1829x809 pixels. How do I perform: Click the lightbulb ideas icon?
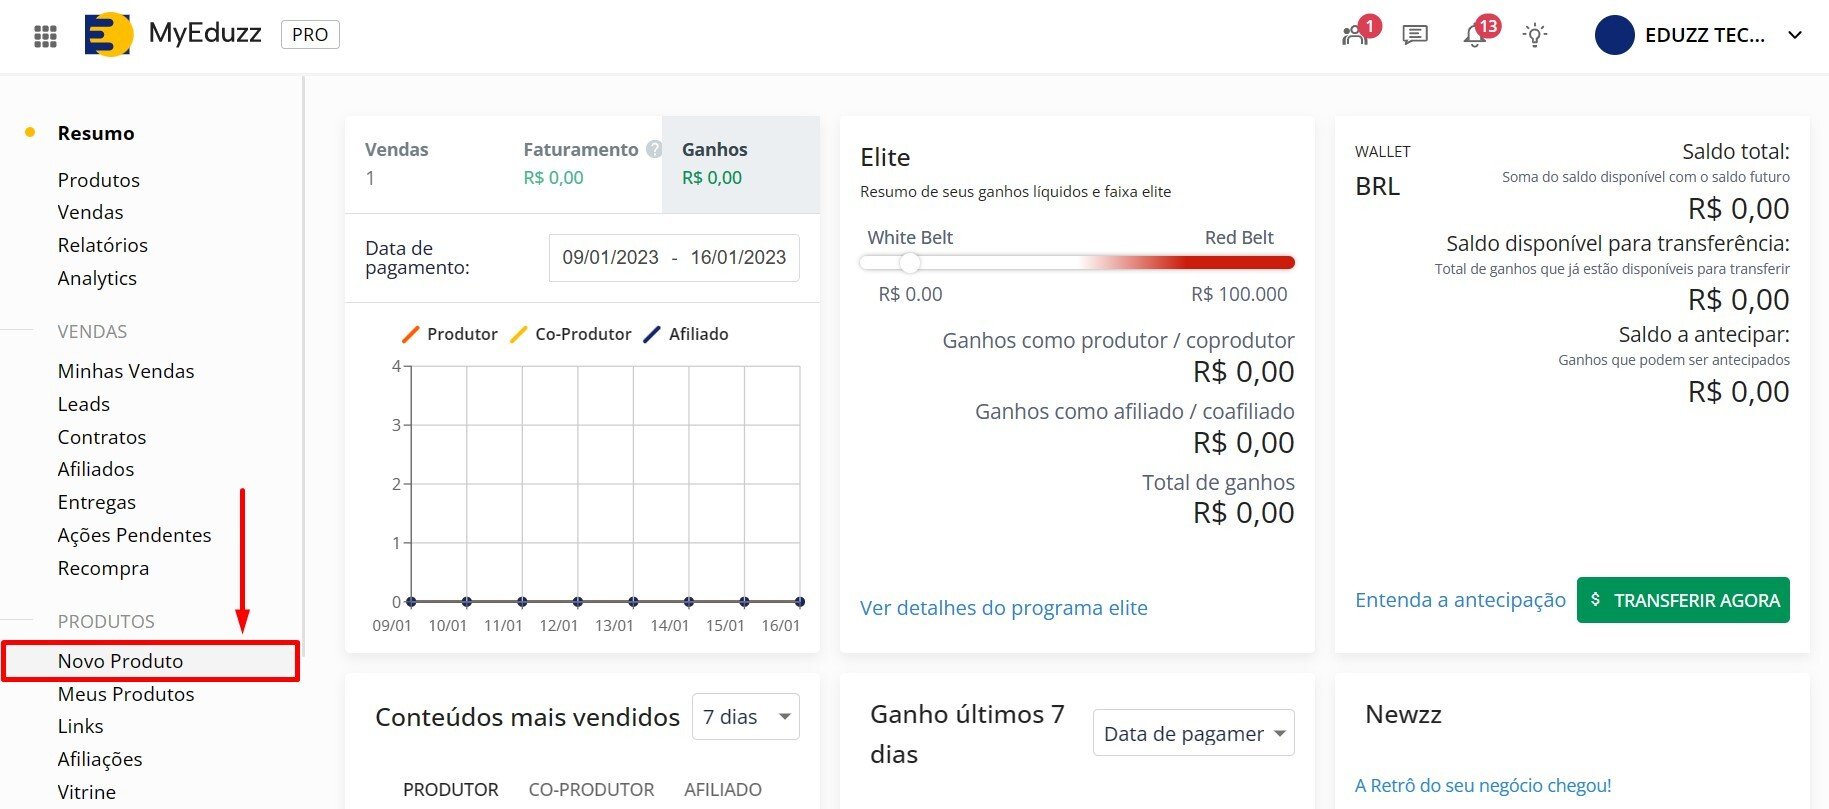[x=1534, y=35]
